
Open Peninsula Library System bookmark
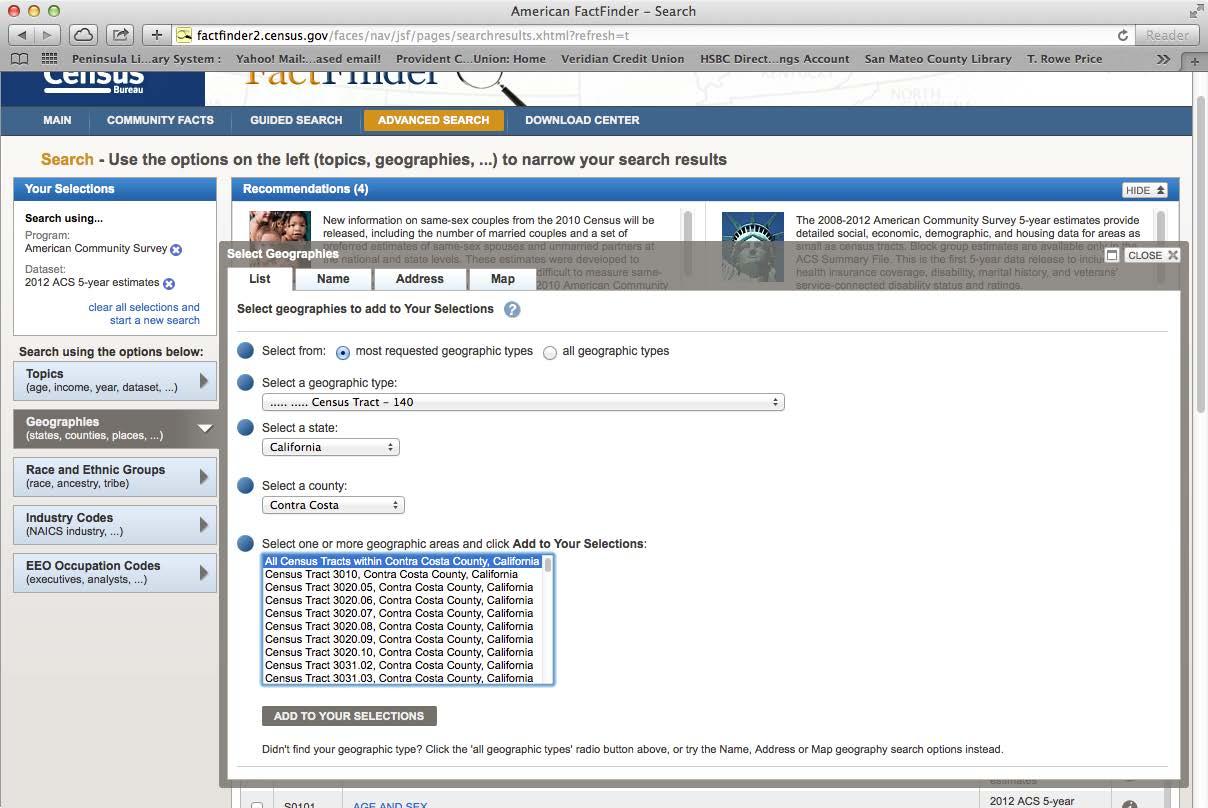[146, 59]
